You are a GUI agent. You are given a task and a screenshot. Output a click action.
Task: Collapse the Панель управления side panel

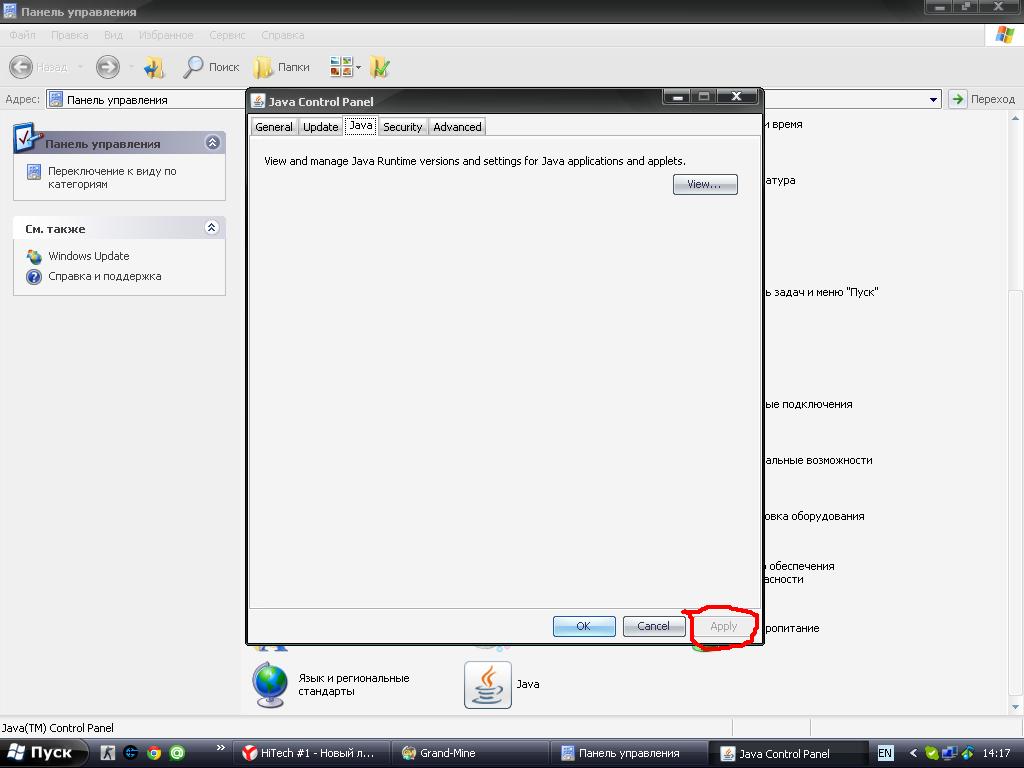click(212, 142)
